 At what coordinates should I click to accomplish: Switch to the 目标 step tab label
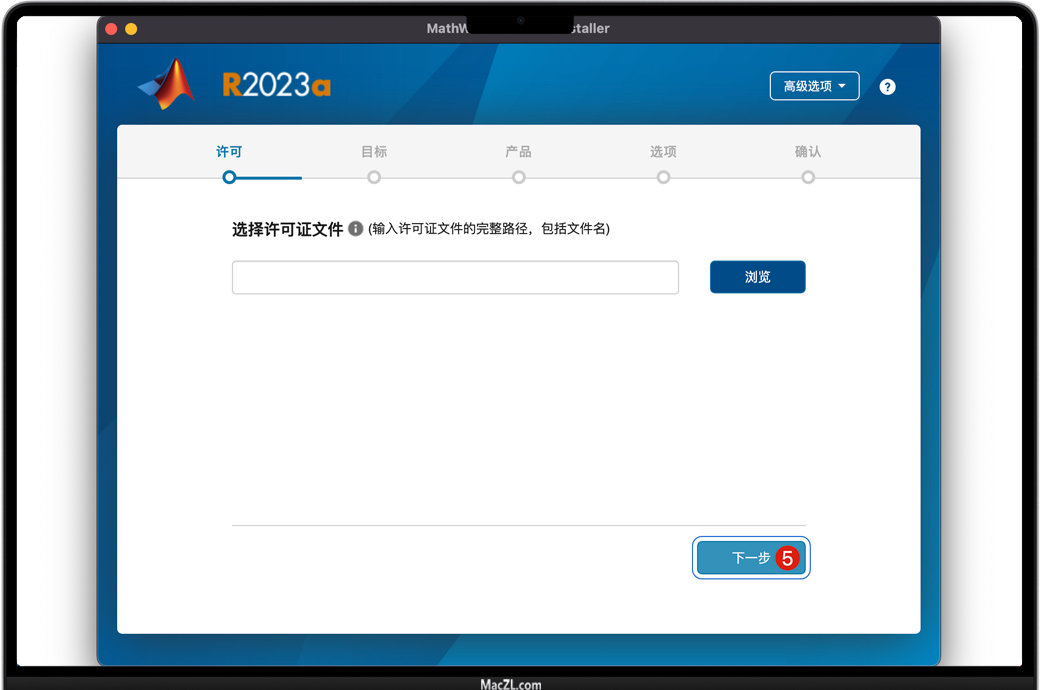tap(374, 152)
